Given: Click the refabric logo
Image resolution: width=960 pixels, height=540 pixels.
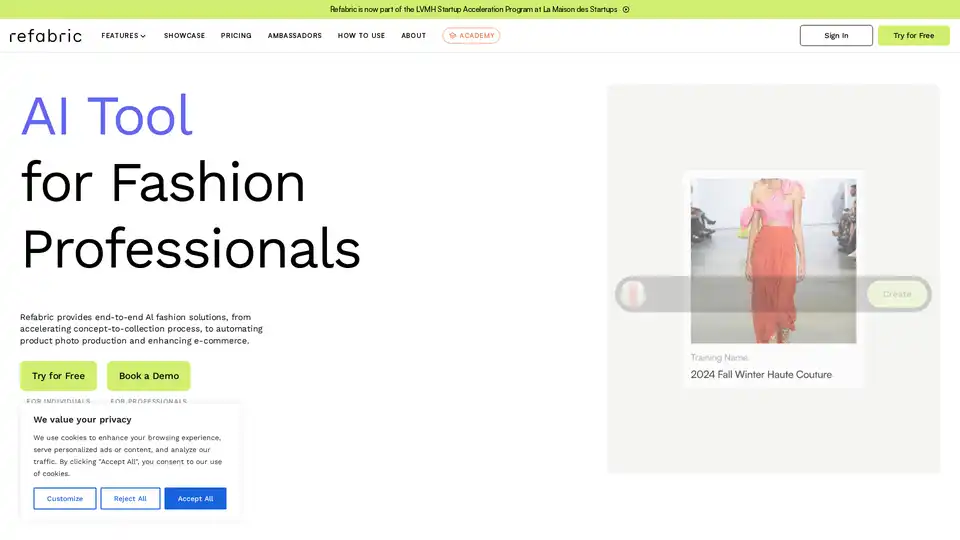Looking at the screenshot, I should 46,36.
